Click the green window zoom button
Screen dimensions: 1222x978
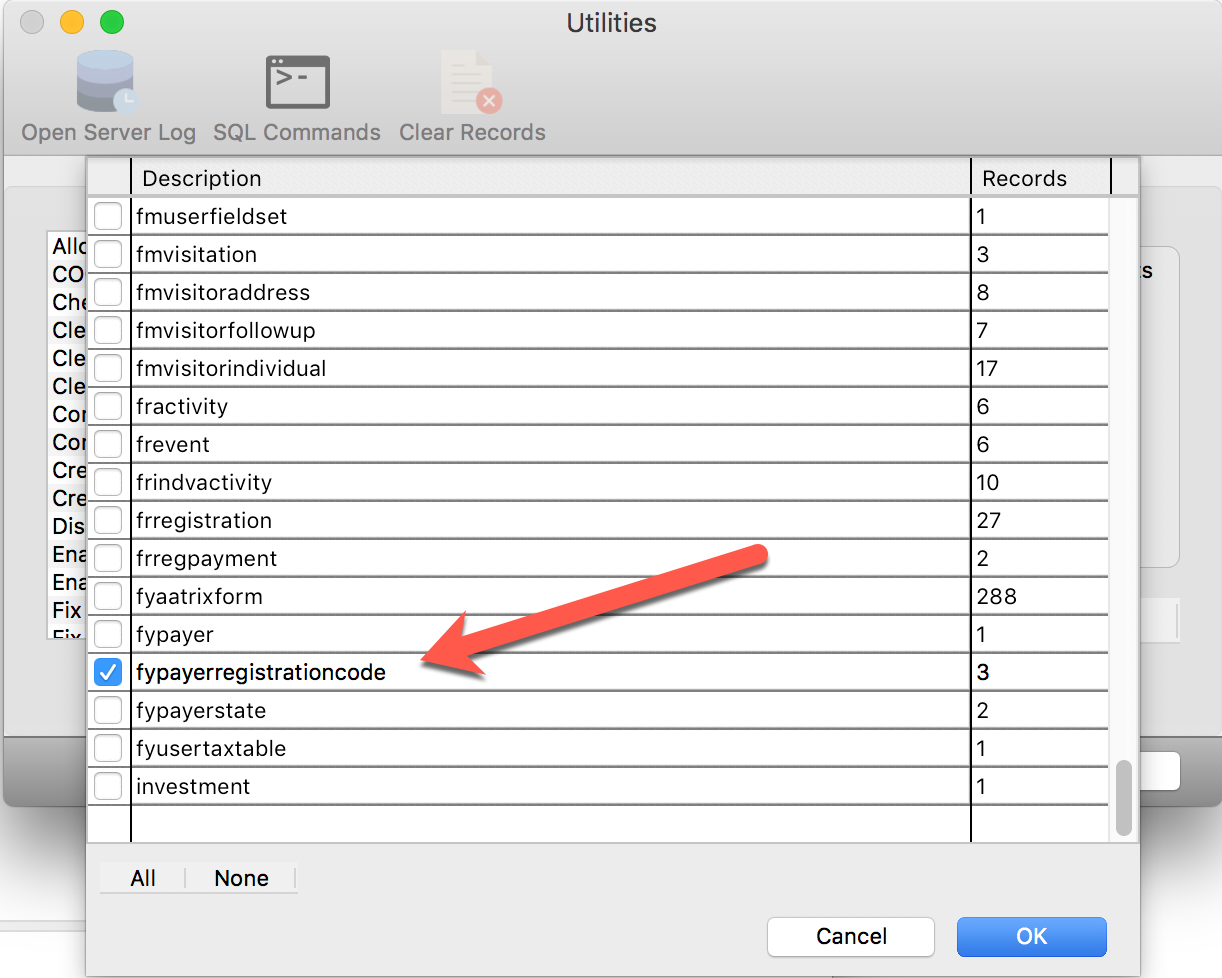tap(112, 22)
